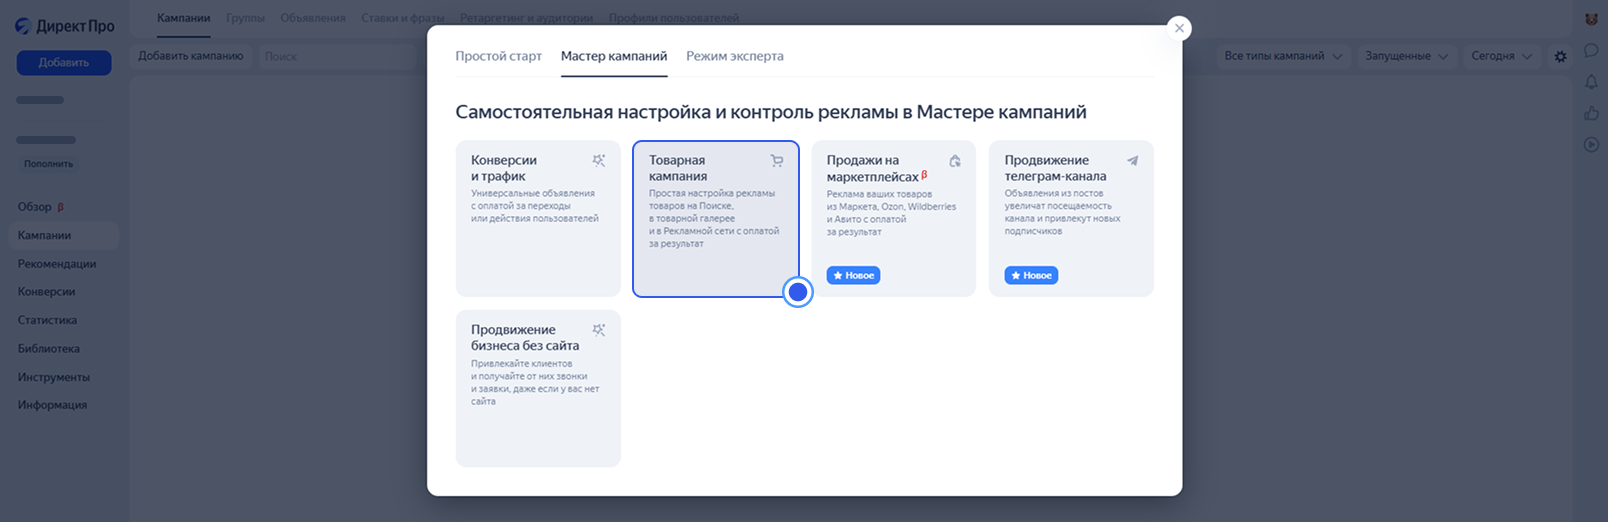Open settings gear in the toolbar
1608x522 pixels.
tap(1560, 57)
